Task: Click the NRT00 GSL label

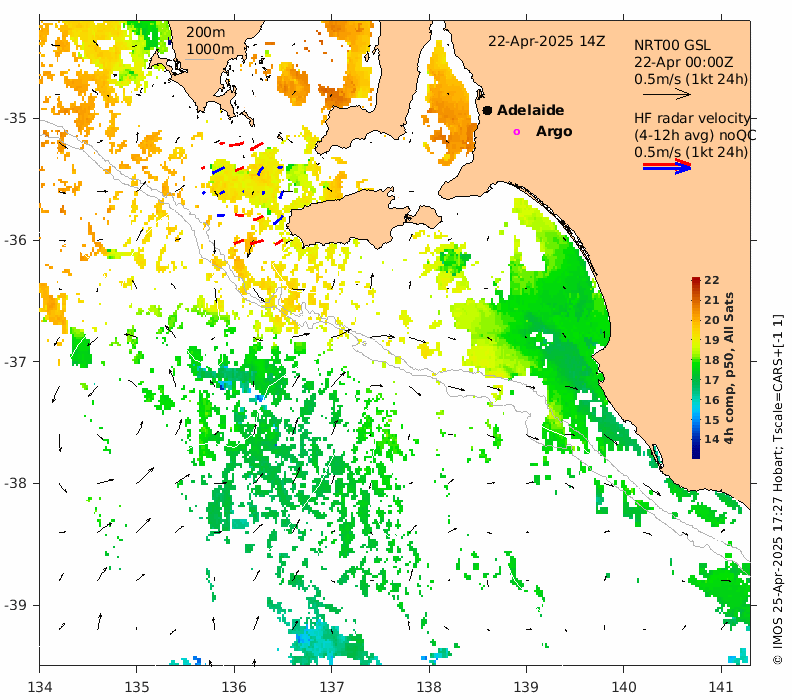Action: click(x=672, y=45)
